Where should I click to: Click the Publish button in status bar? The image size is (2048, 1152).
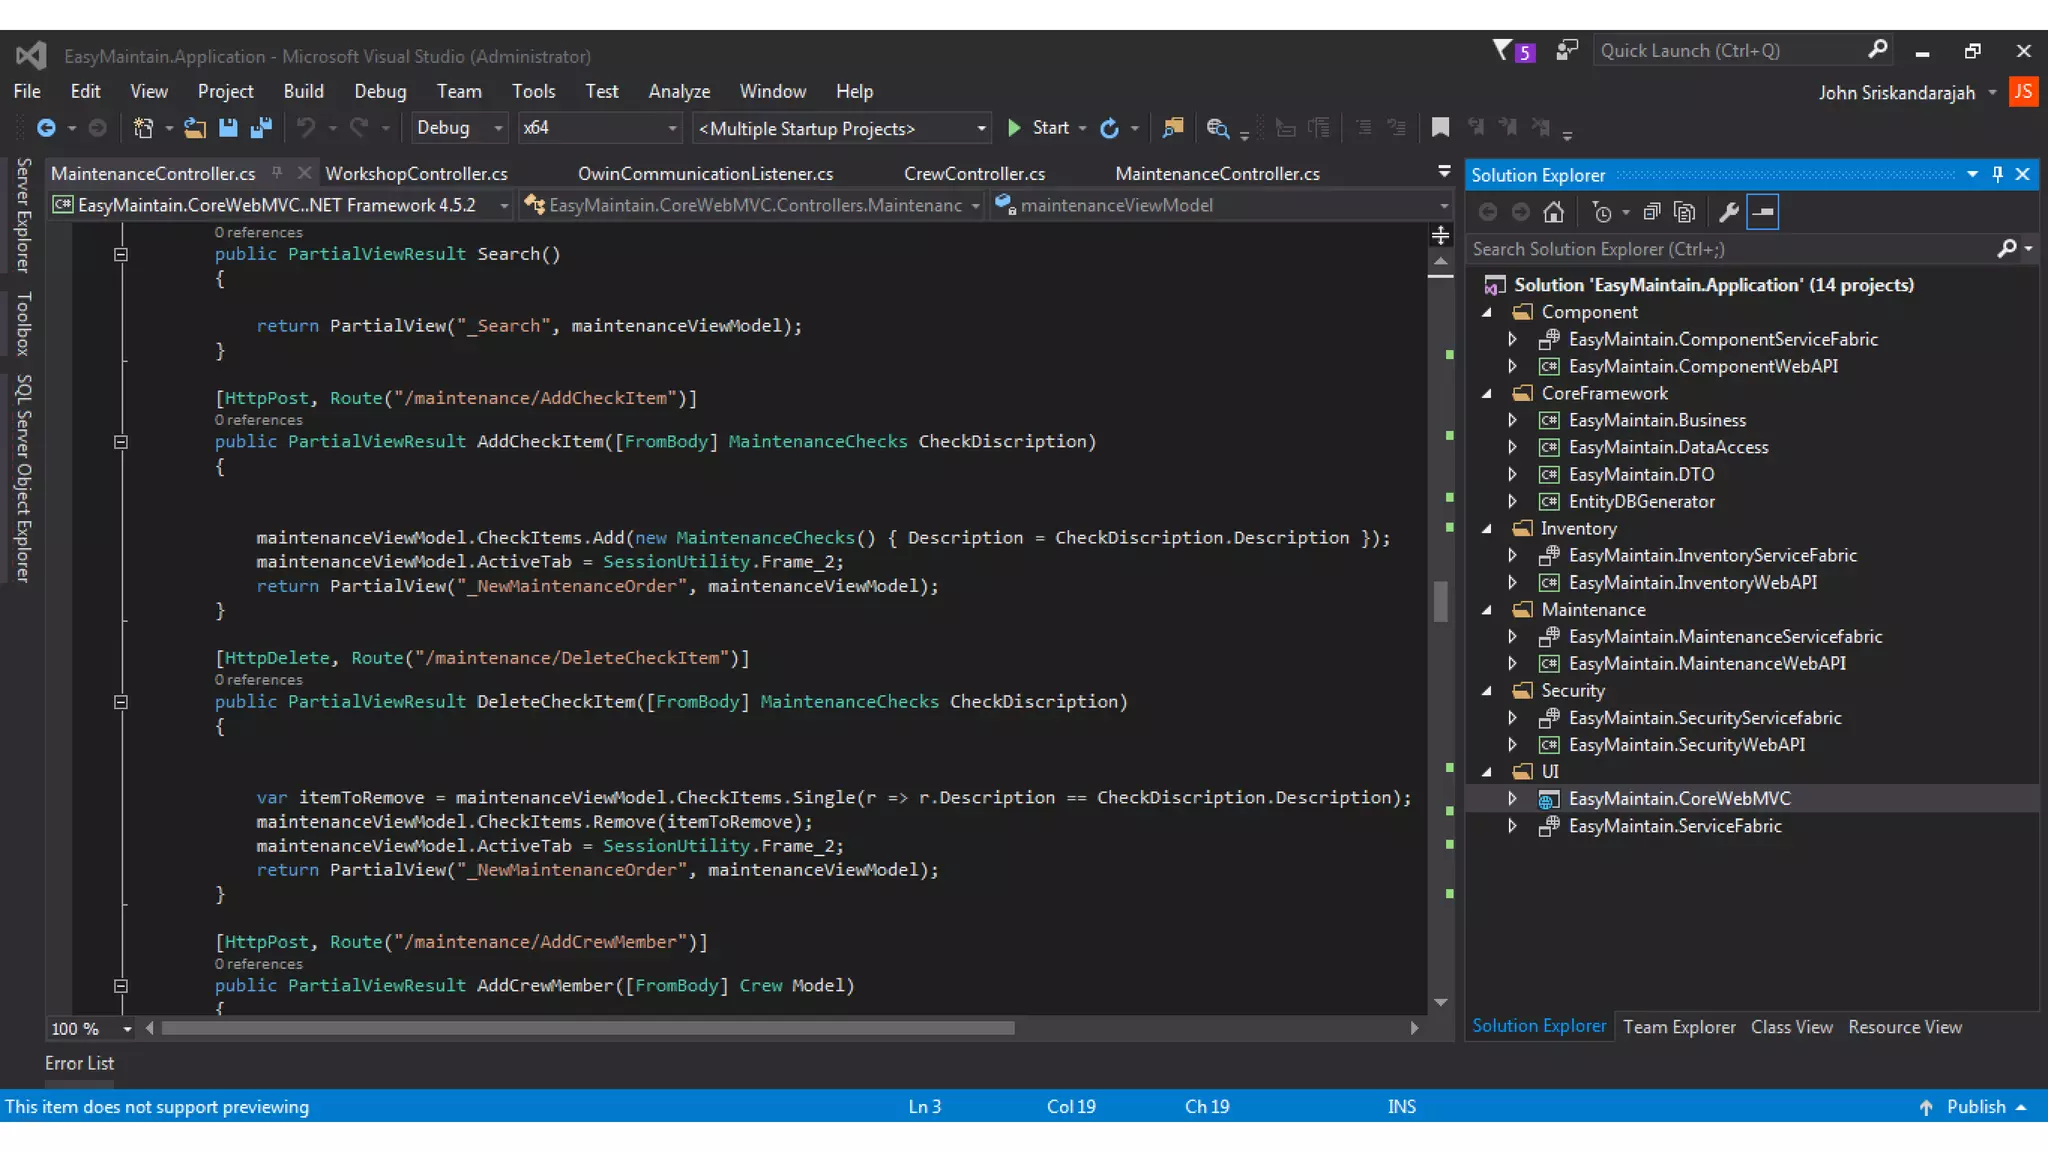pyautogui.click(x=1975, y=1107)
